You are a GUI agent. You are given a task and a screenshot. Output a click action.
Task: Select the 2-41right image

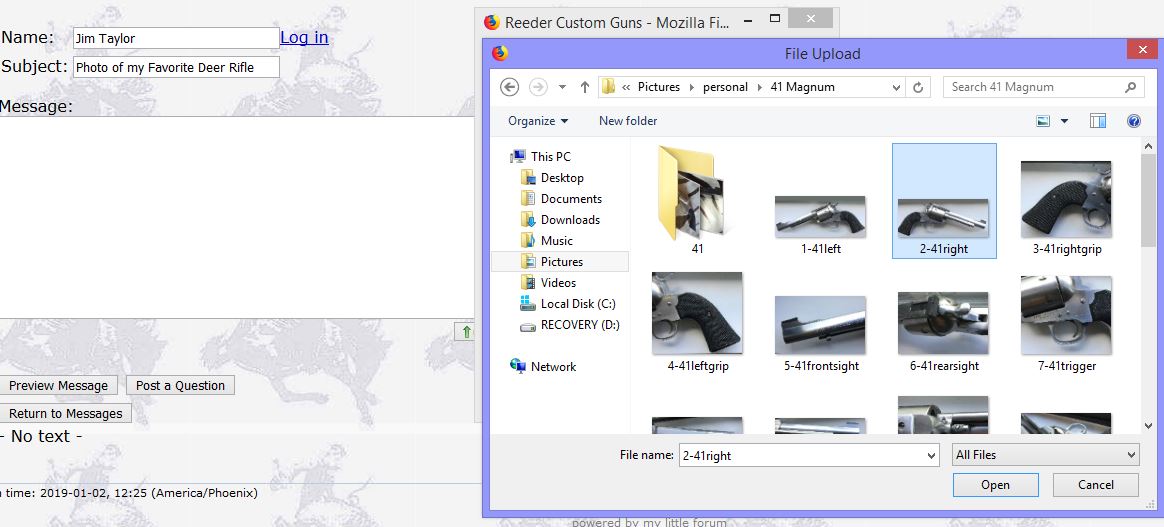944,200
